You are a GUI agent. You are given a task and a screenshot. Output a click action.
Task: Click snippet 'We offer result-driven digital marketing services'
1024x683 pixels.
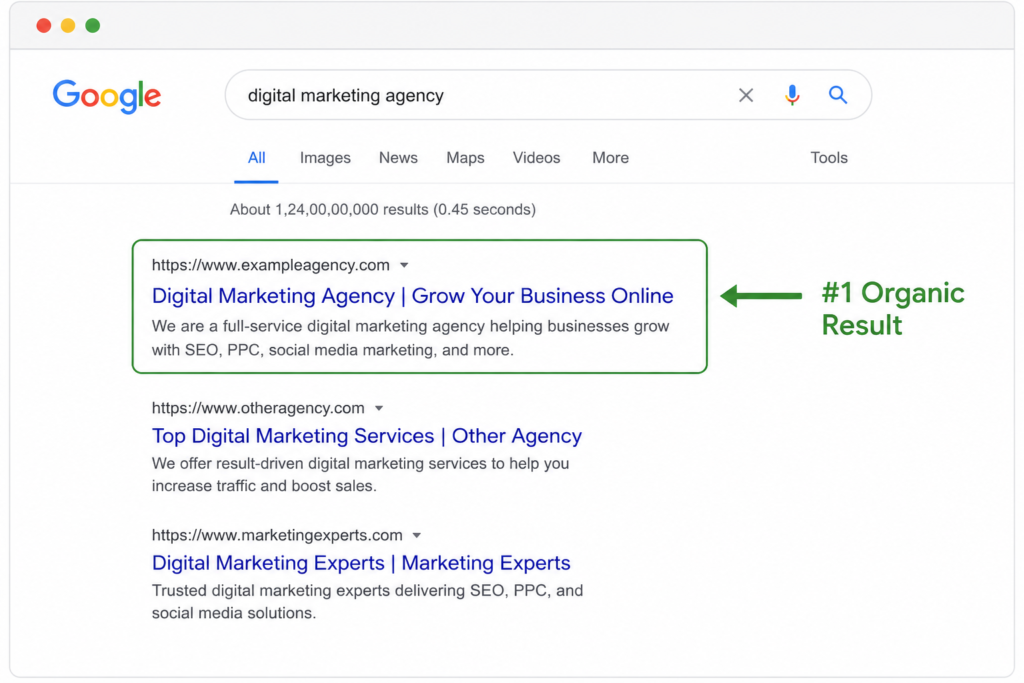360,475
